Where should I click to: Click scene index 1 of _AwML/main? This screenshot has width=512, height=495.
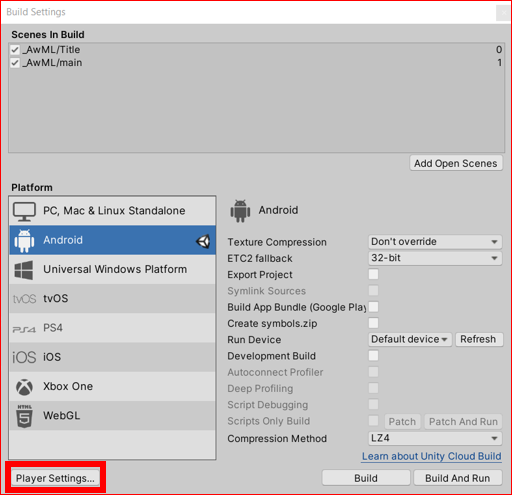499,63
